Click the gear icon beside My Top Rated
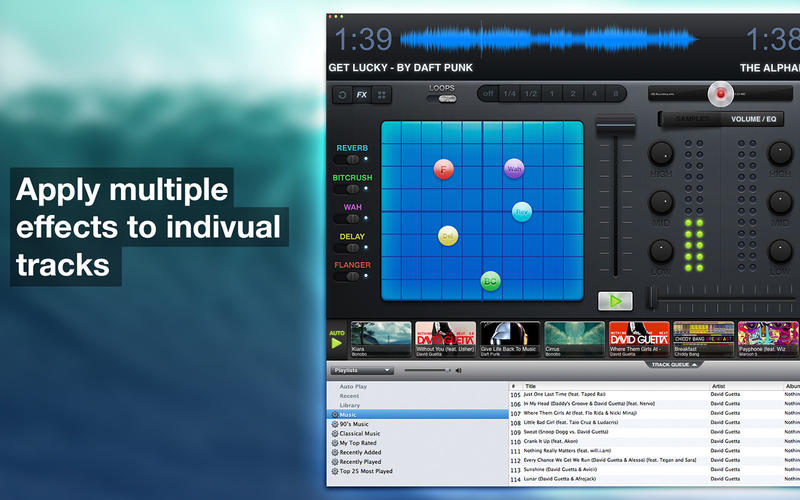The height and width of the screenshot is (500, 800). coord(335,443)
